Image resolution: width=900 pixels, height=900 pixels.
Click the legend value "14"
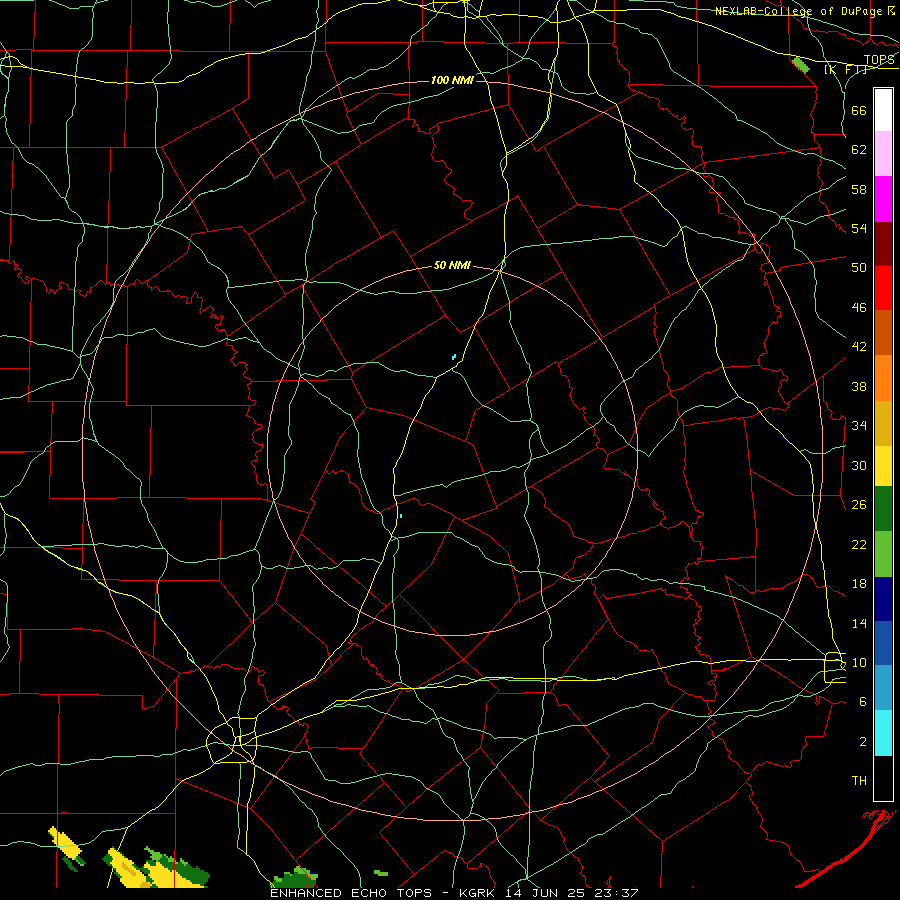click(x=859, y=623)
